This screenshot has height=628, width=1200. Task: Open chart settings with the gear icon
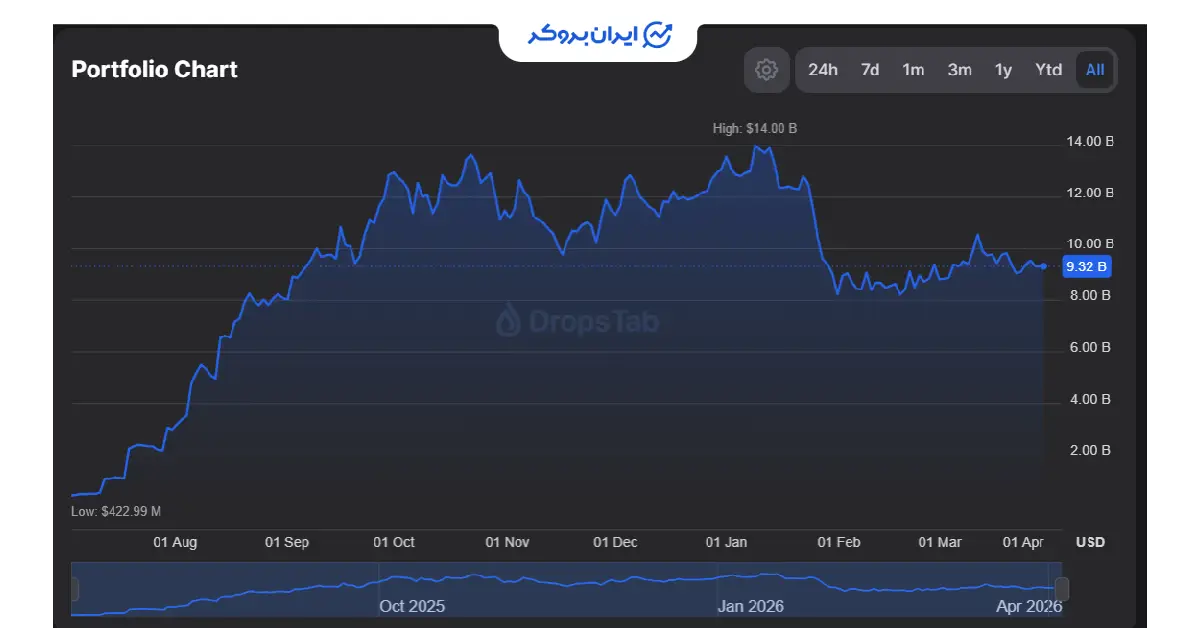tap(766, 70)
